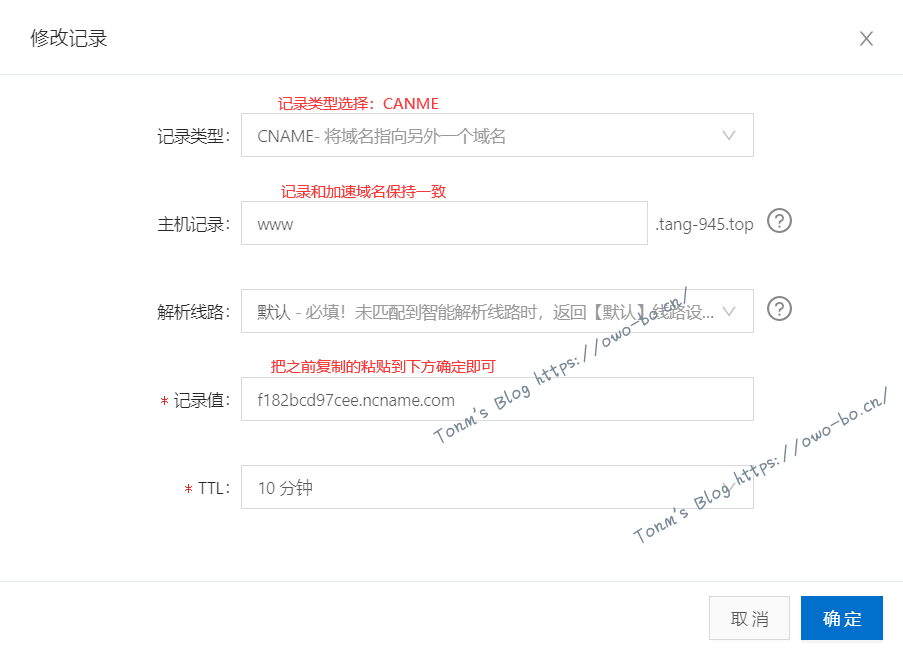Image resolution: width=903 pixels, height=652 pixels.
Task: Click the 取消 button
Action: (x=749, y=619)
